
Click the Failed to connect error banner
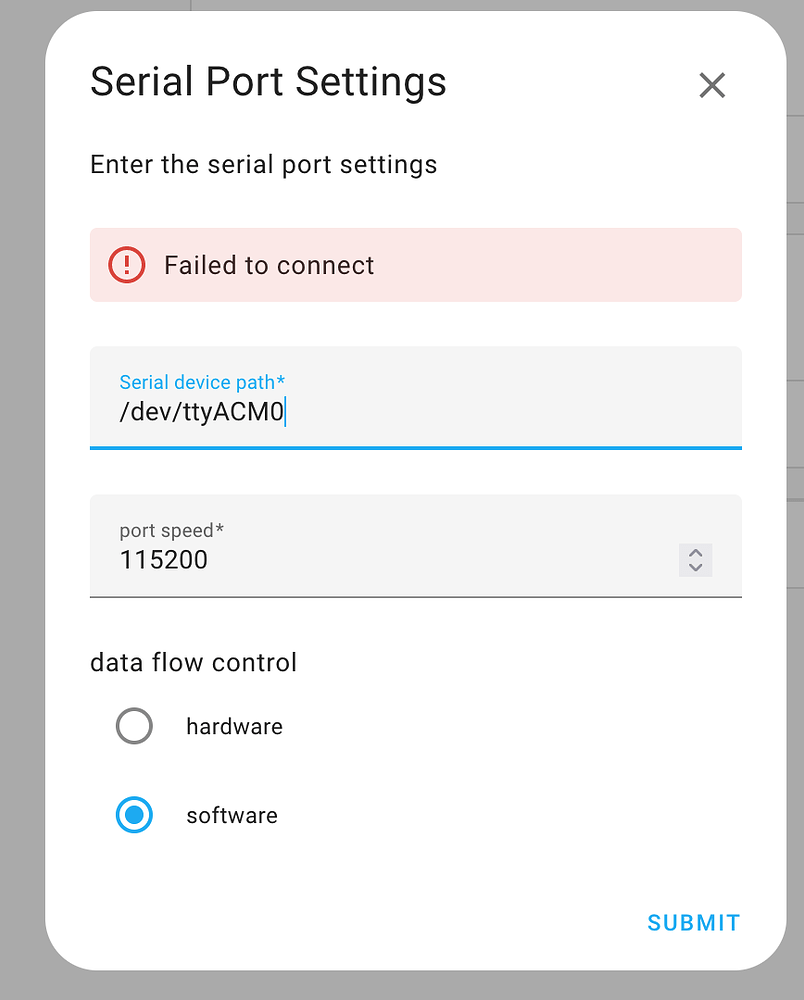[415, 265]
